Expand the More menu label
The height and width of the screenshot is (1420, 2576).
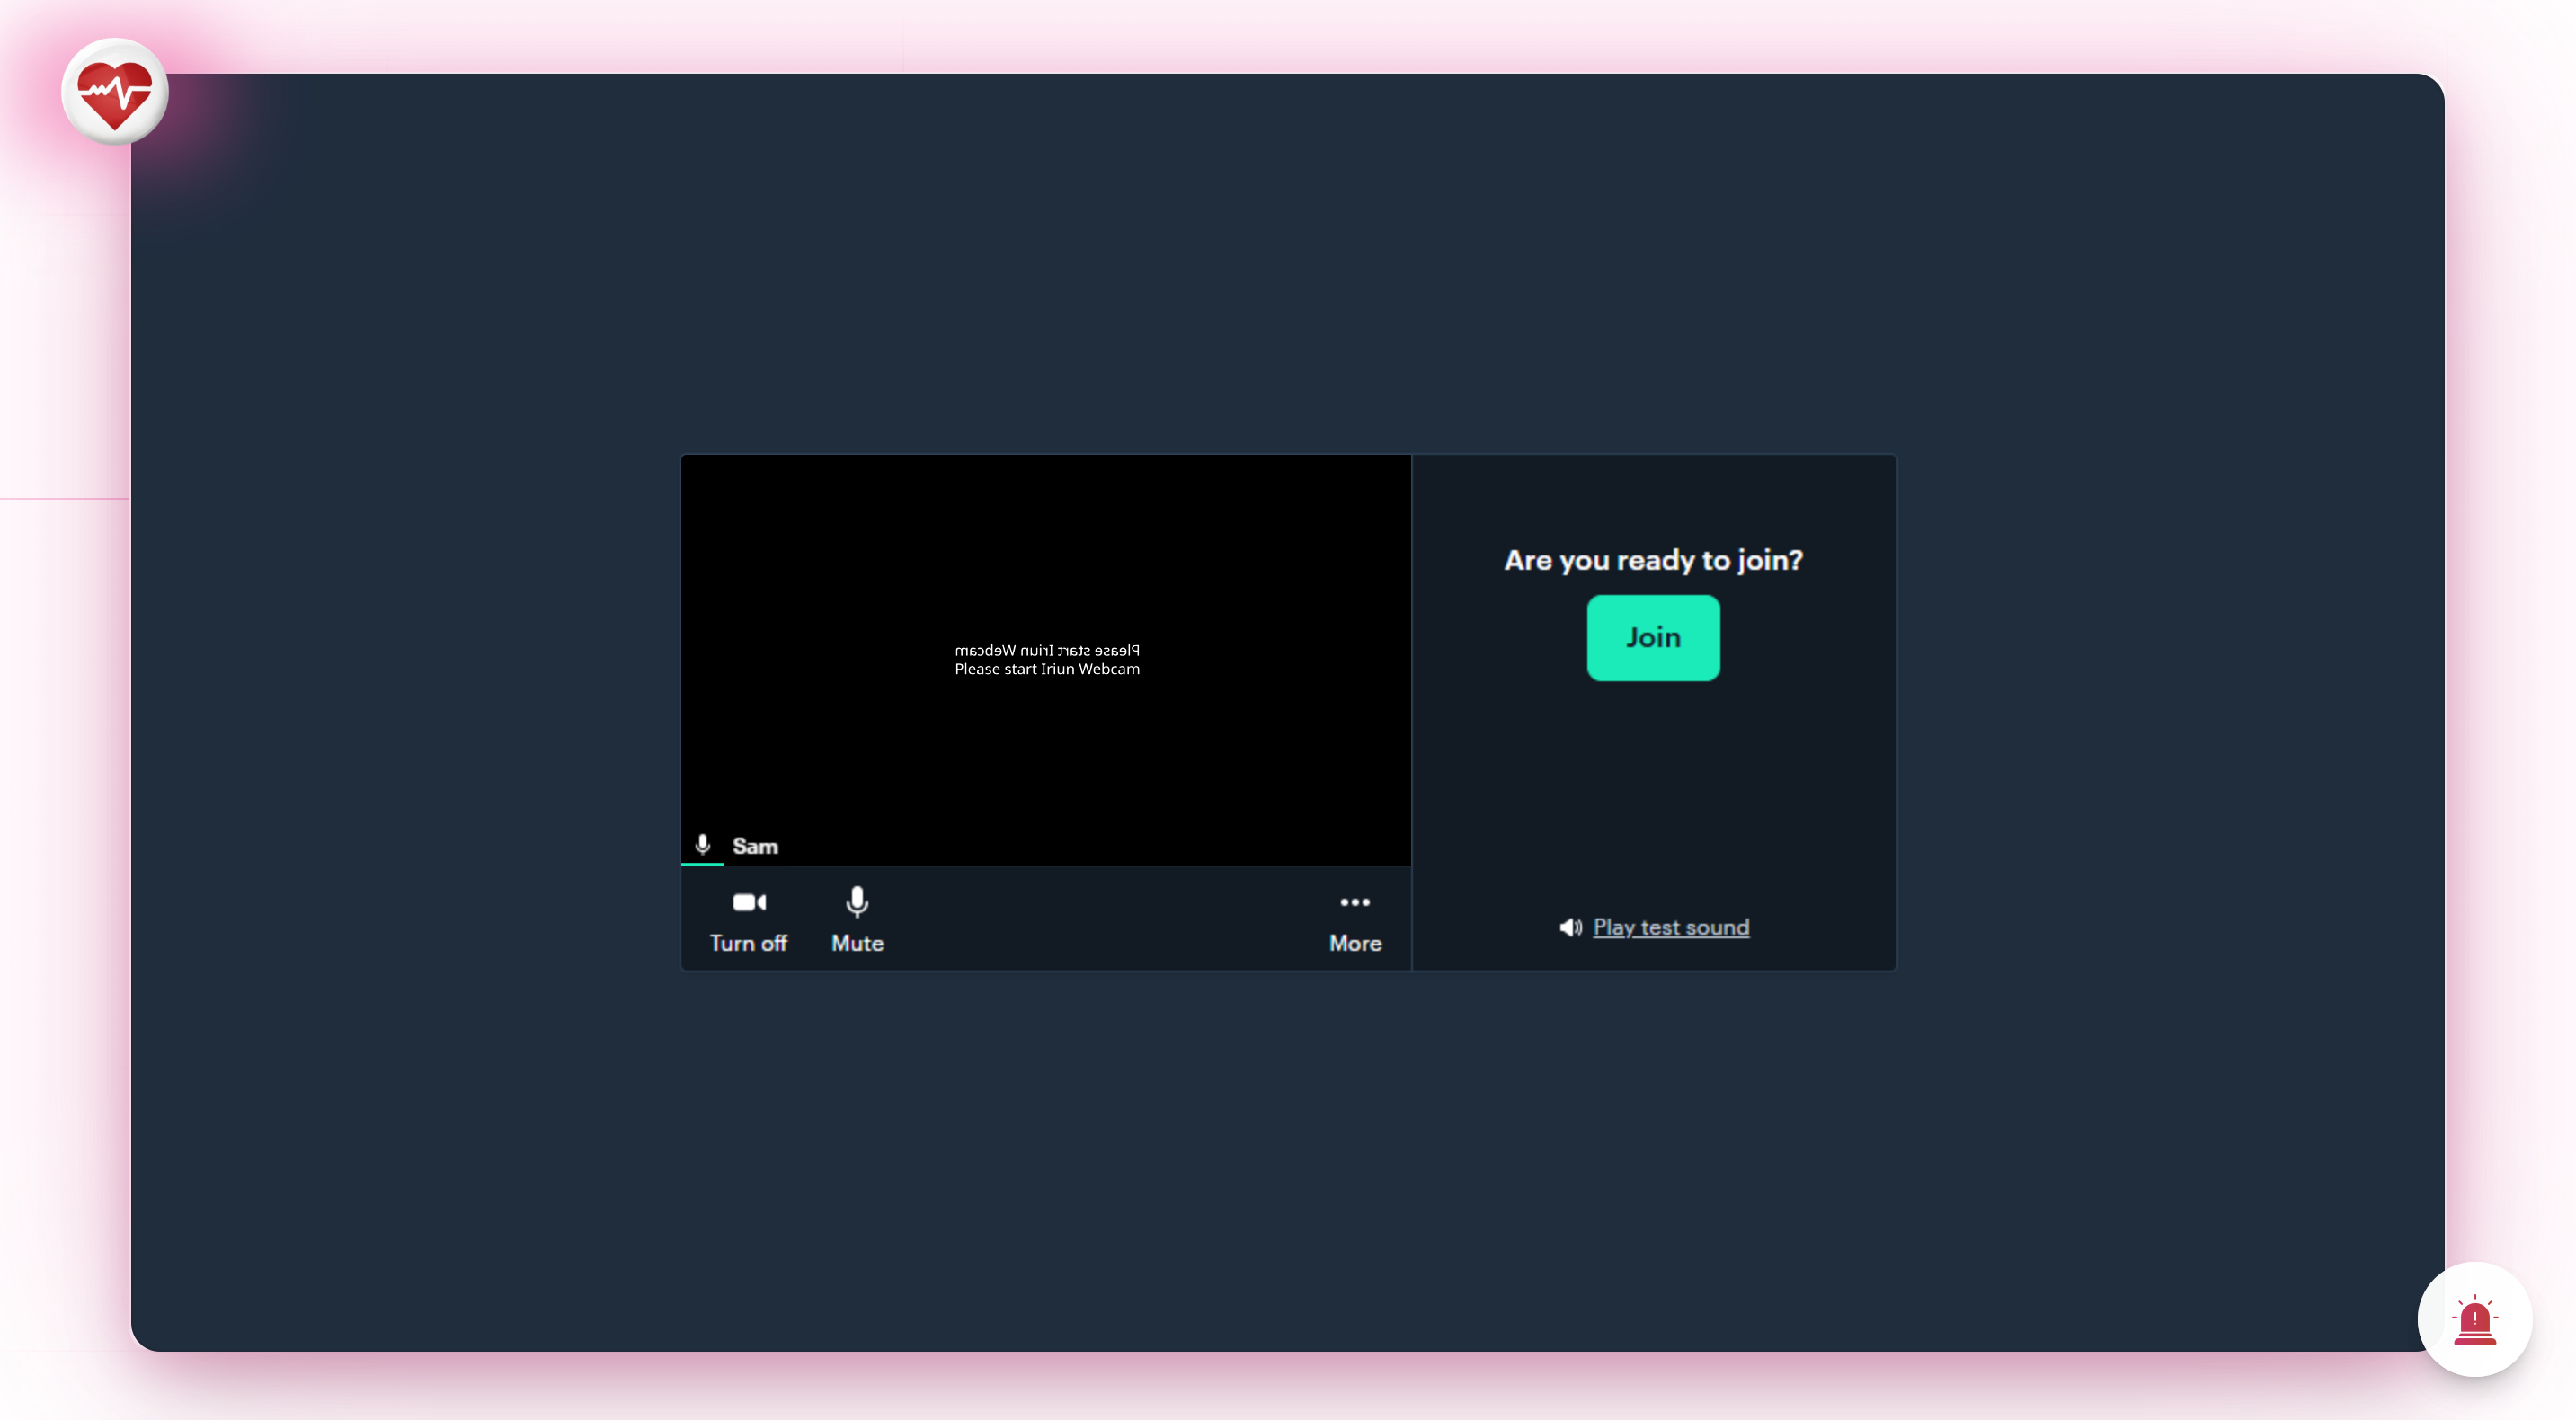click(1355, 943)
